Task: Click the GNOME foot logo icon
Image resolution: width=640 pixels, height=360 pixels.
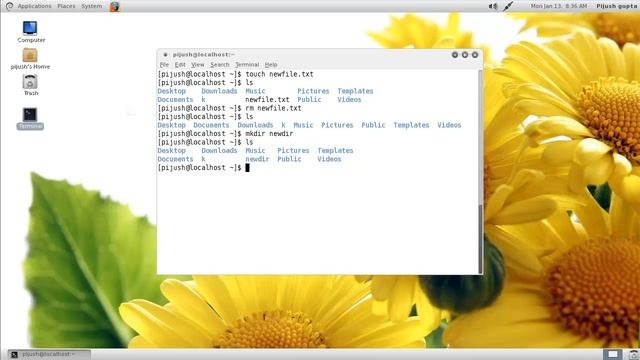Action: point(9,6)
